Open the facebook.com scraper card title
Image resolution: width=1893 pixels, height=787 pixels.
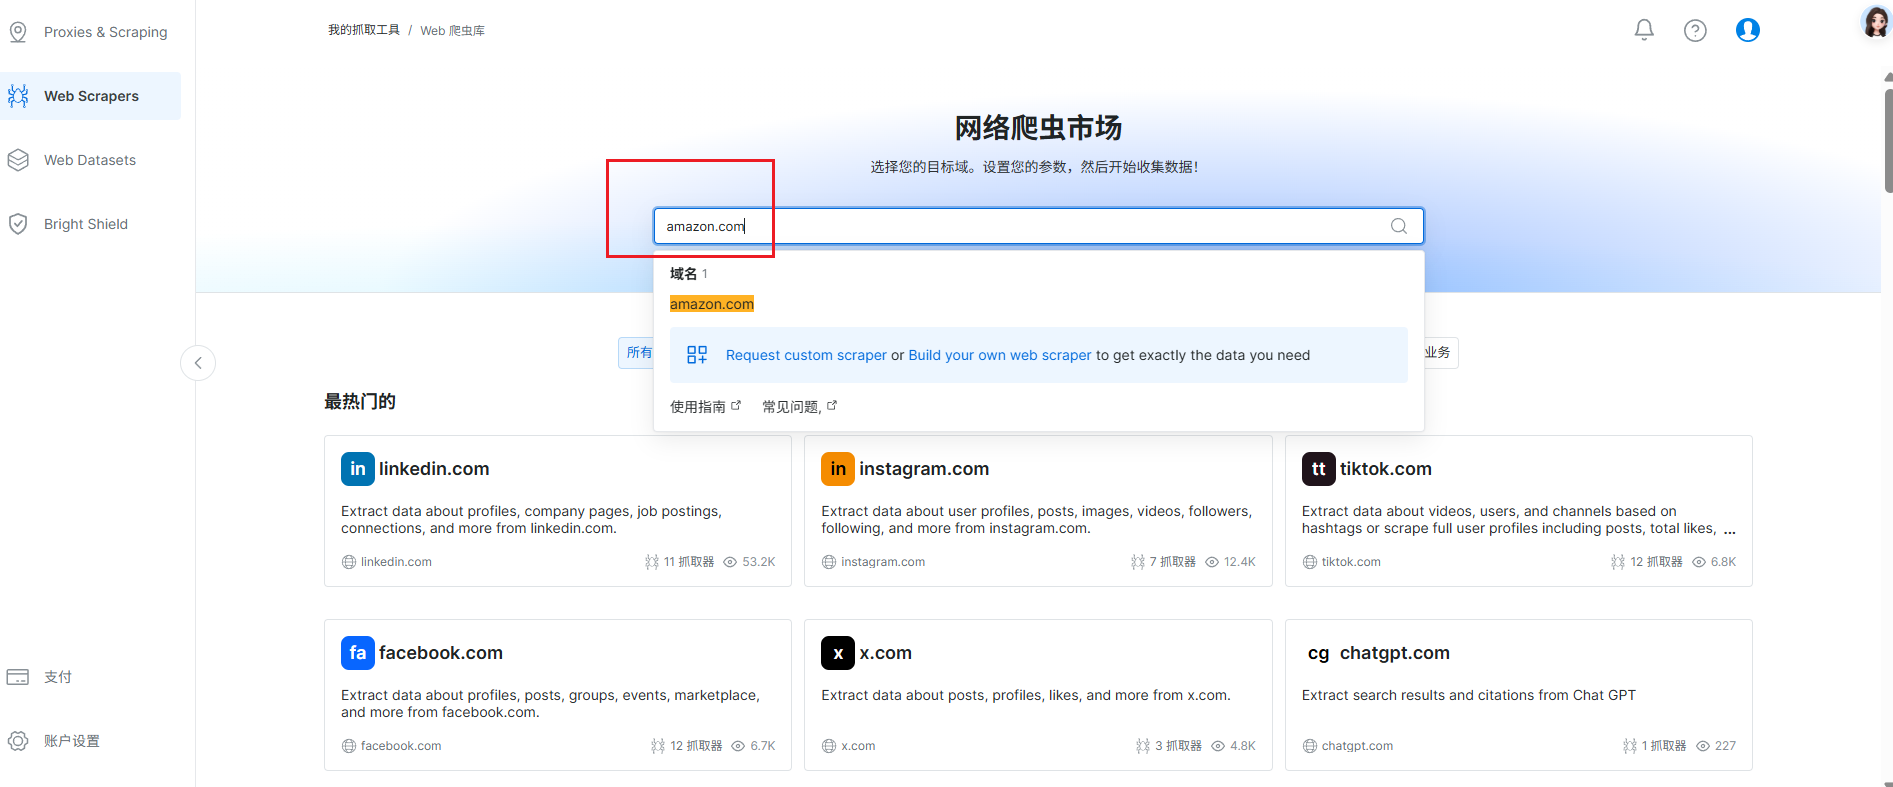tap(441, 653)
